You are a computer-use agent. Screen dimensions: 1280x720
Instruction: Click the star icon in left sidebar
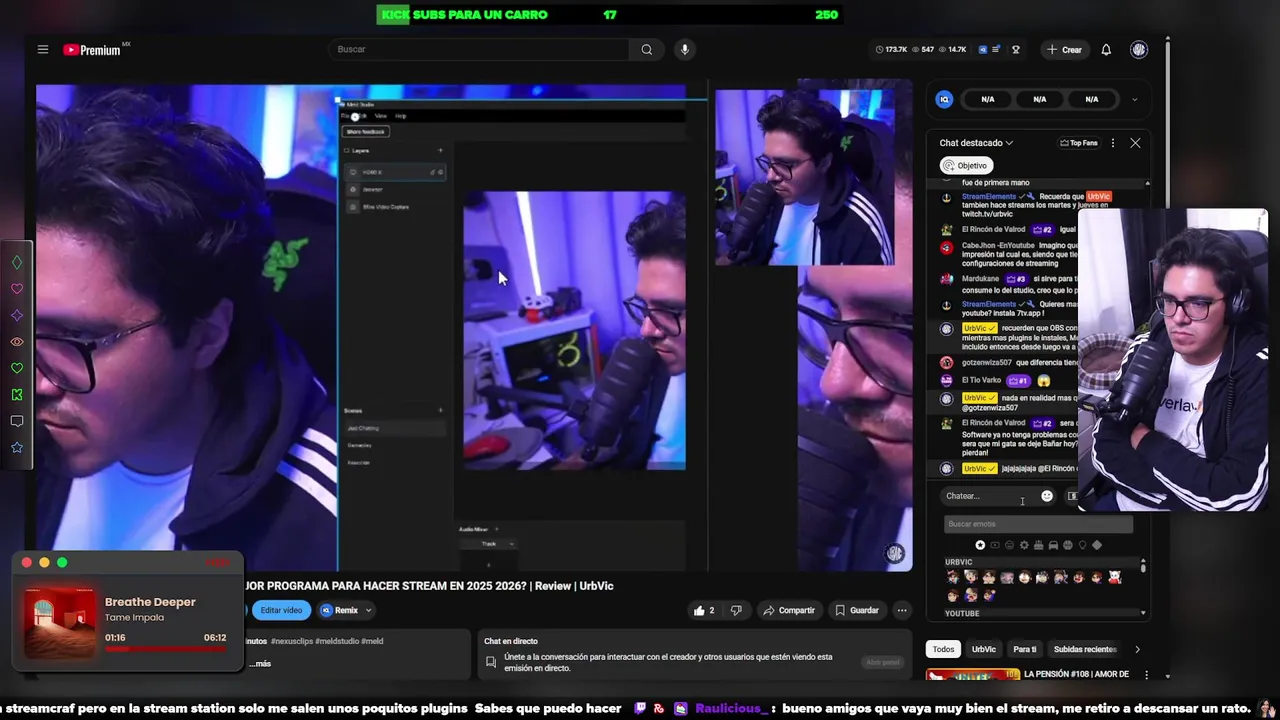coord(17,447)
